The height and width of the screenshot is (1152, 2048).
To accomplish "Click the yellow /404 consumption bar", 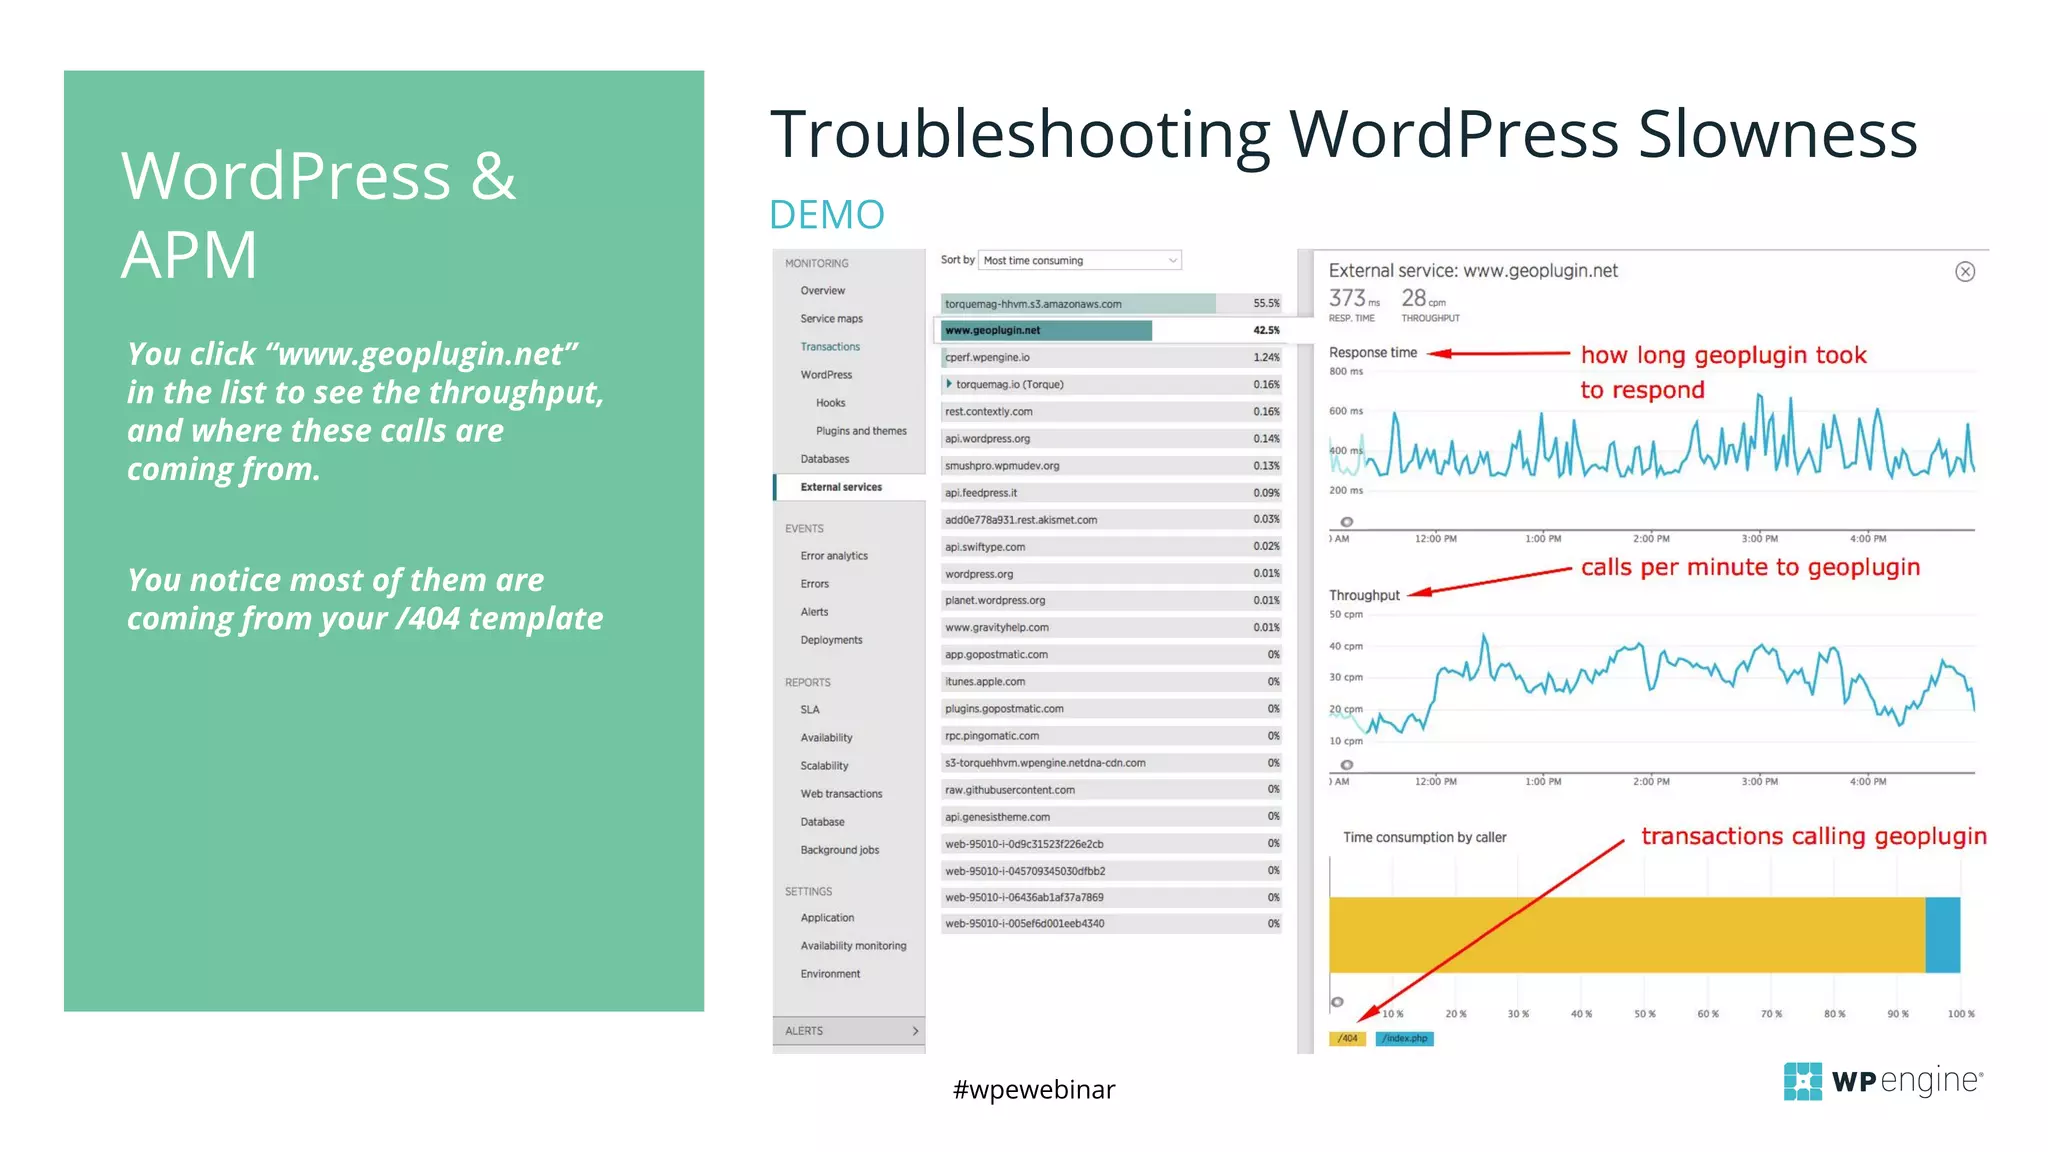I will coord(1627,935).
